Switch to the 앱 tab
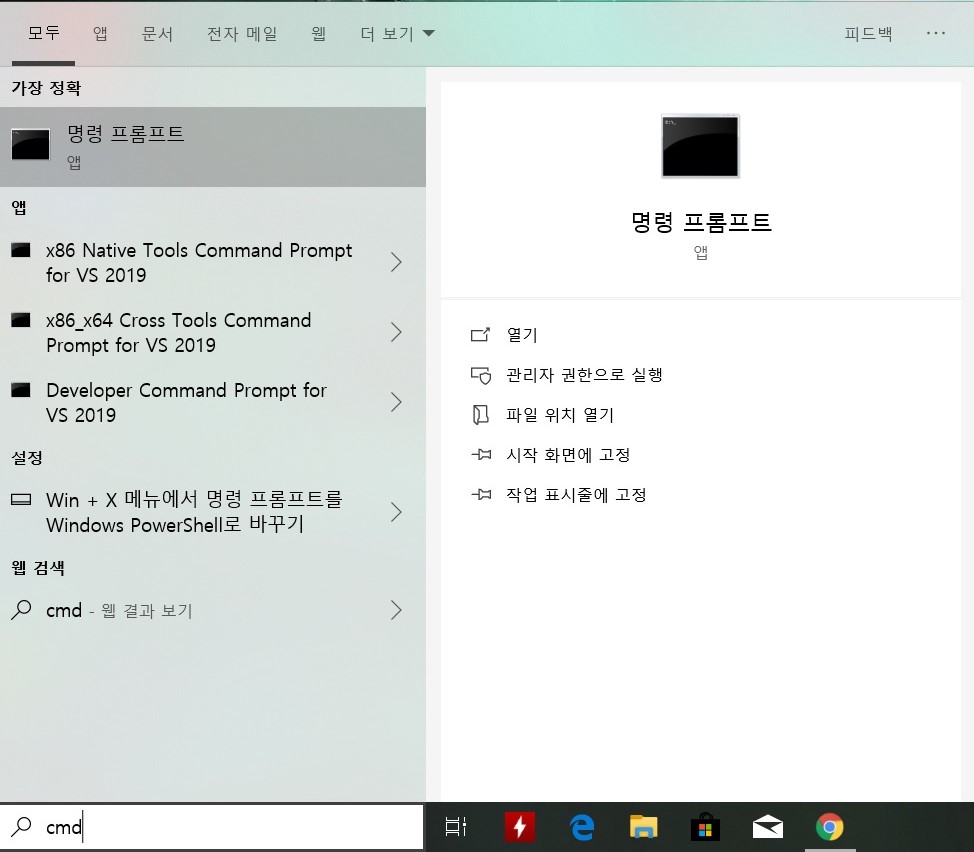Viewport: 974px width, 852px height. tap(99, 32)
